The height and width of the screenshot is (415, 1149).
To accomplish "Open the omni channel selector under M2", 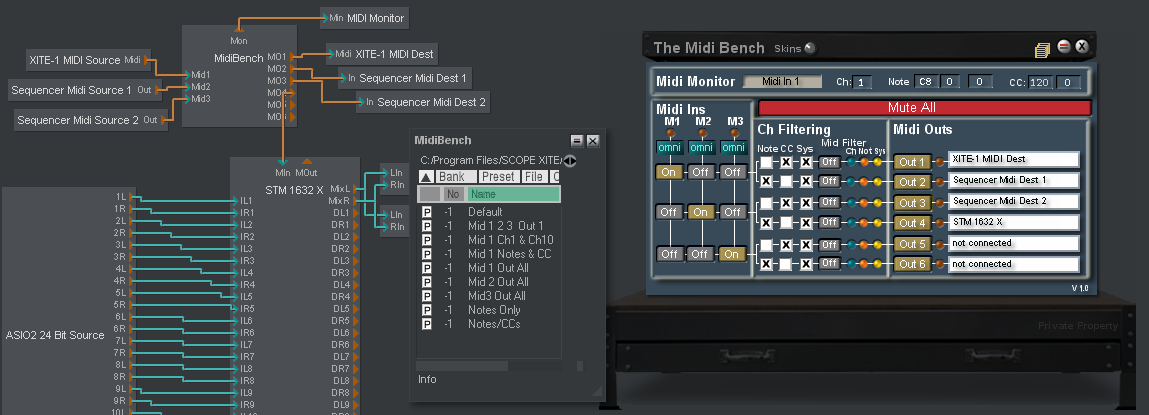I will point(702,147).
